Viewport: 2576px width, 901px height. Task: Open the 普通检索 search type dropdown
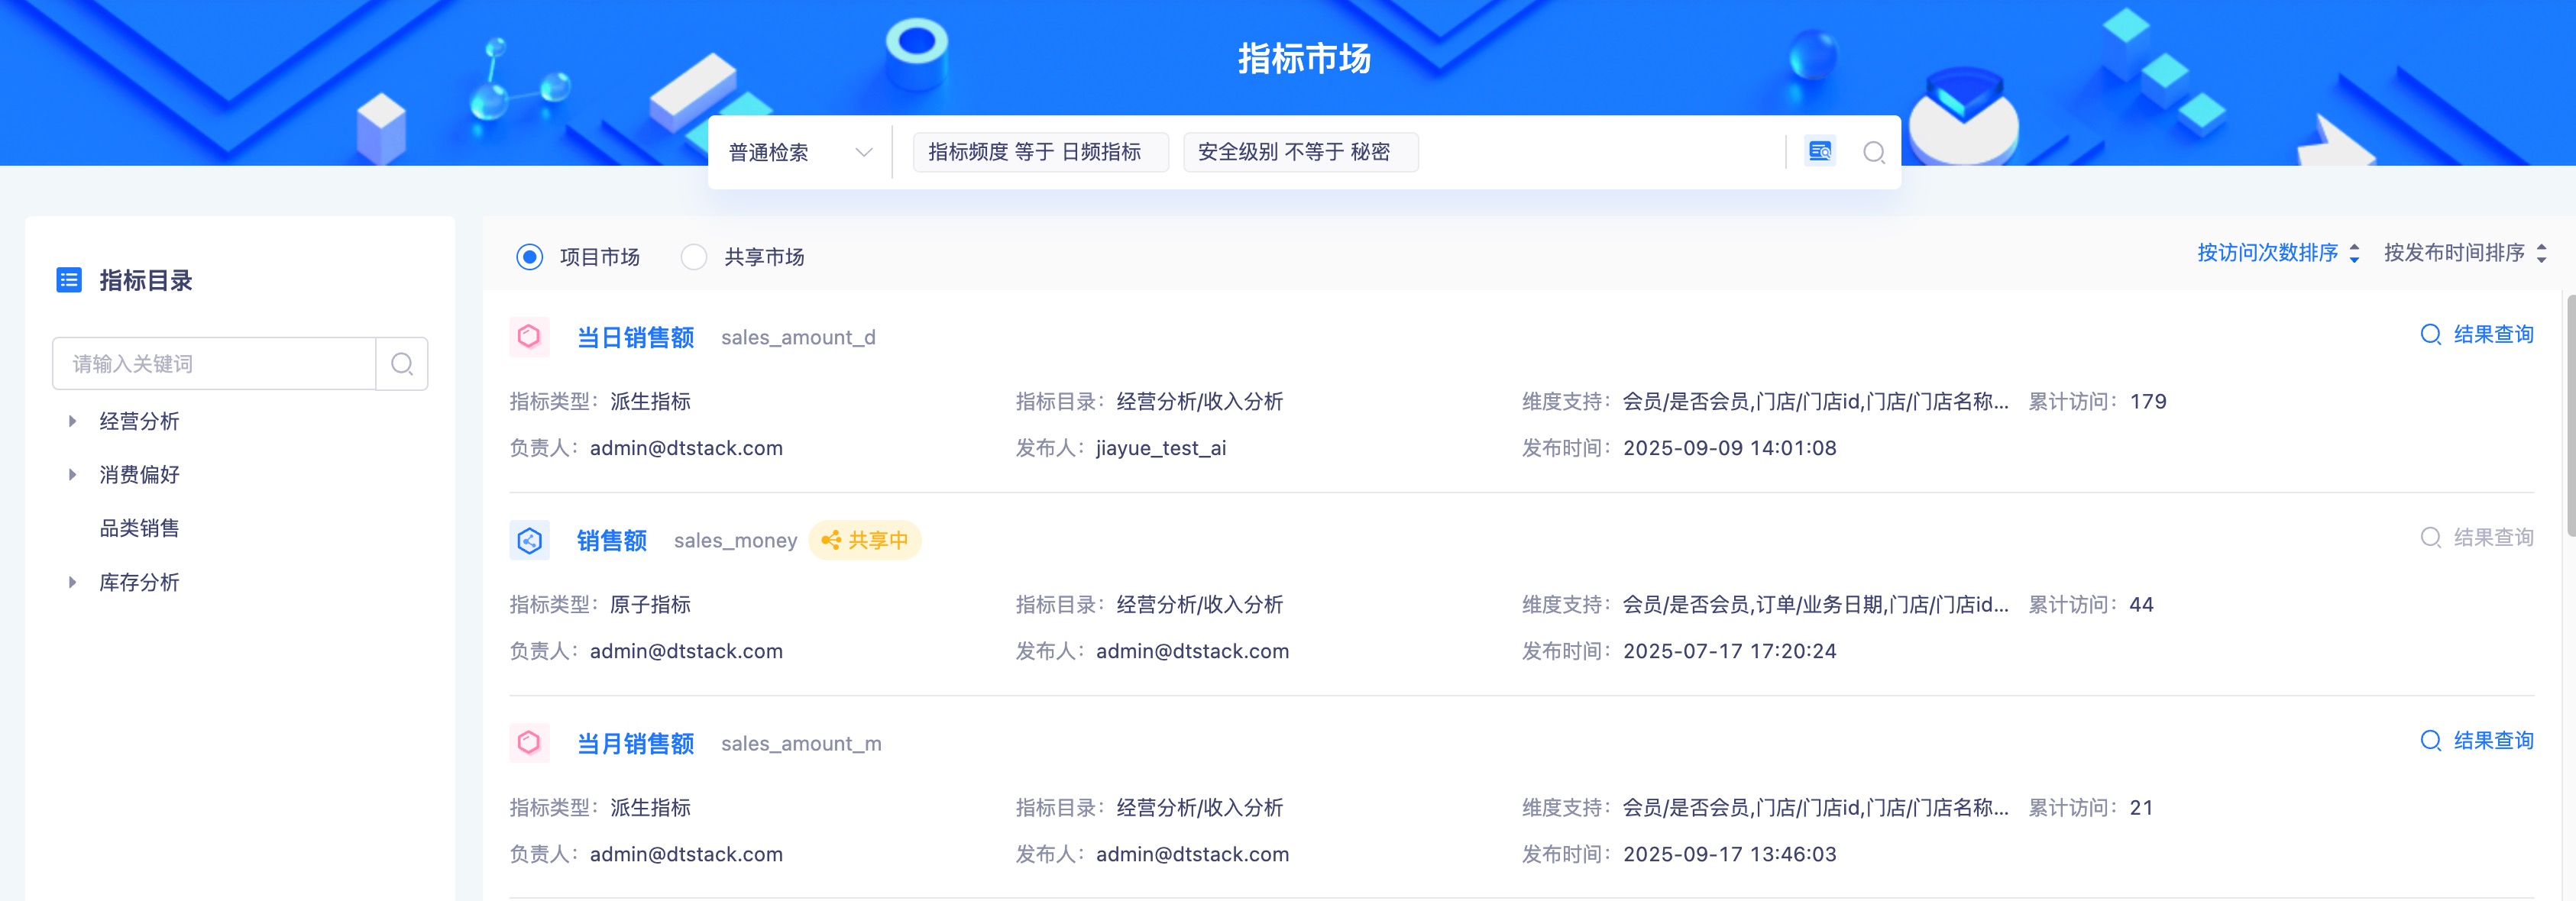[x=800, y=152]
